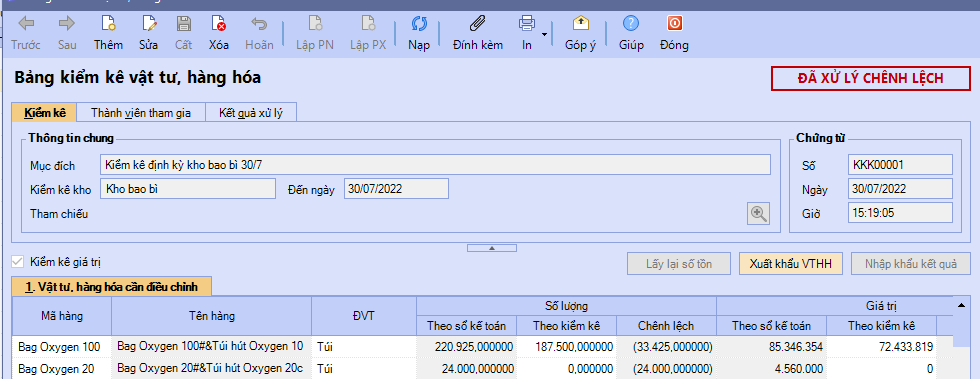Click the Xuất khẩu VTHH button
The height and width of the screenshot is (379, 980).
pyautogui.click(x=791, y=264)
